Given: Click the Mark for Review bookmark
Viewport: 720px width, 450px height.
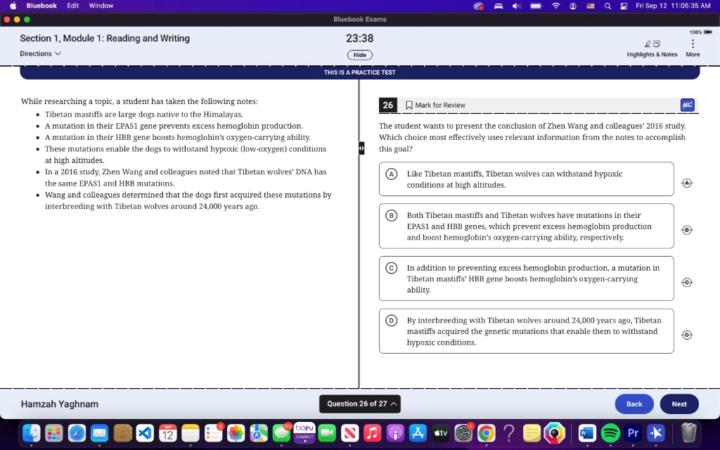Looking at the screenshot, I should tap(435, 105).
